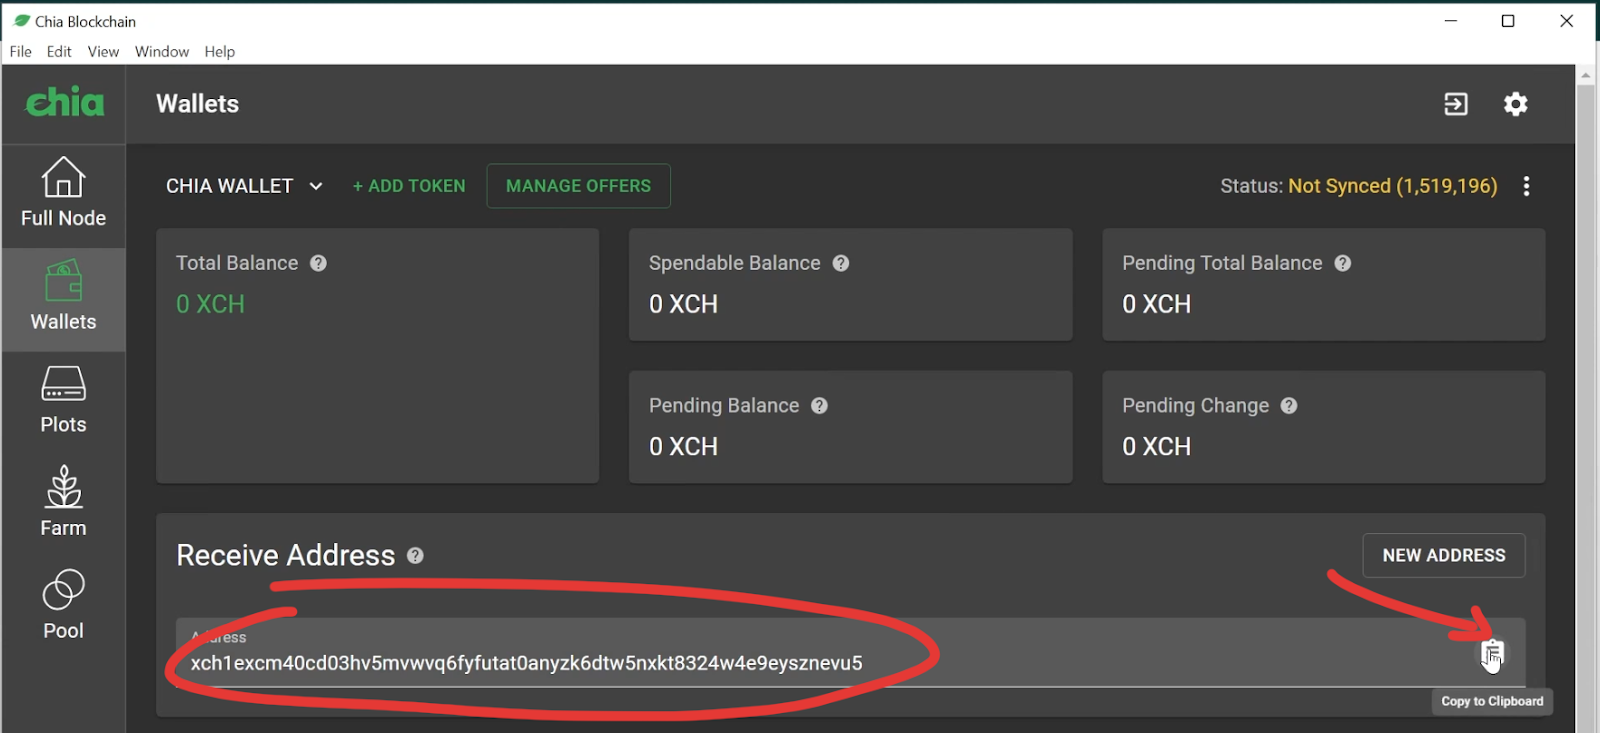Click the scrollbar up arrow

point(1585,75)
